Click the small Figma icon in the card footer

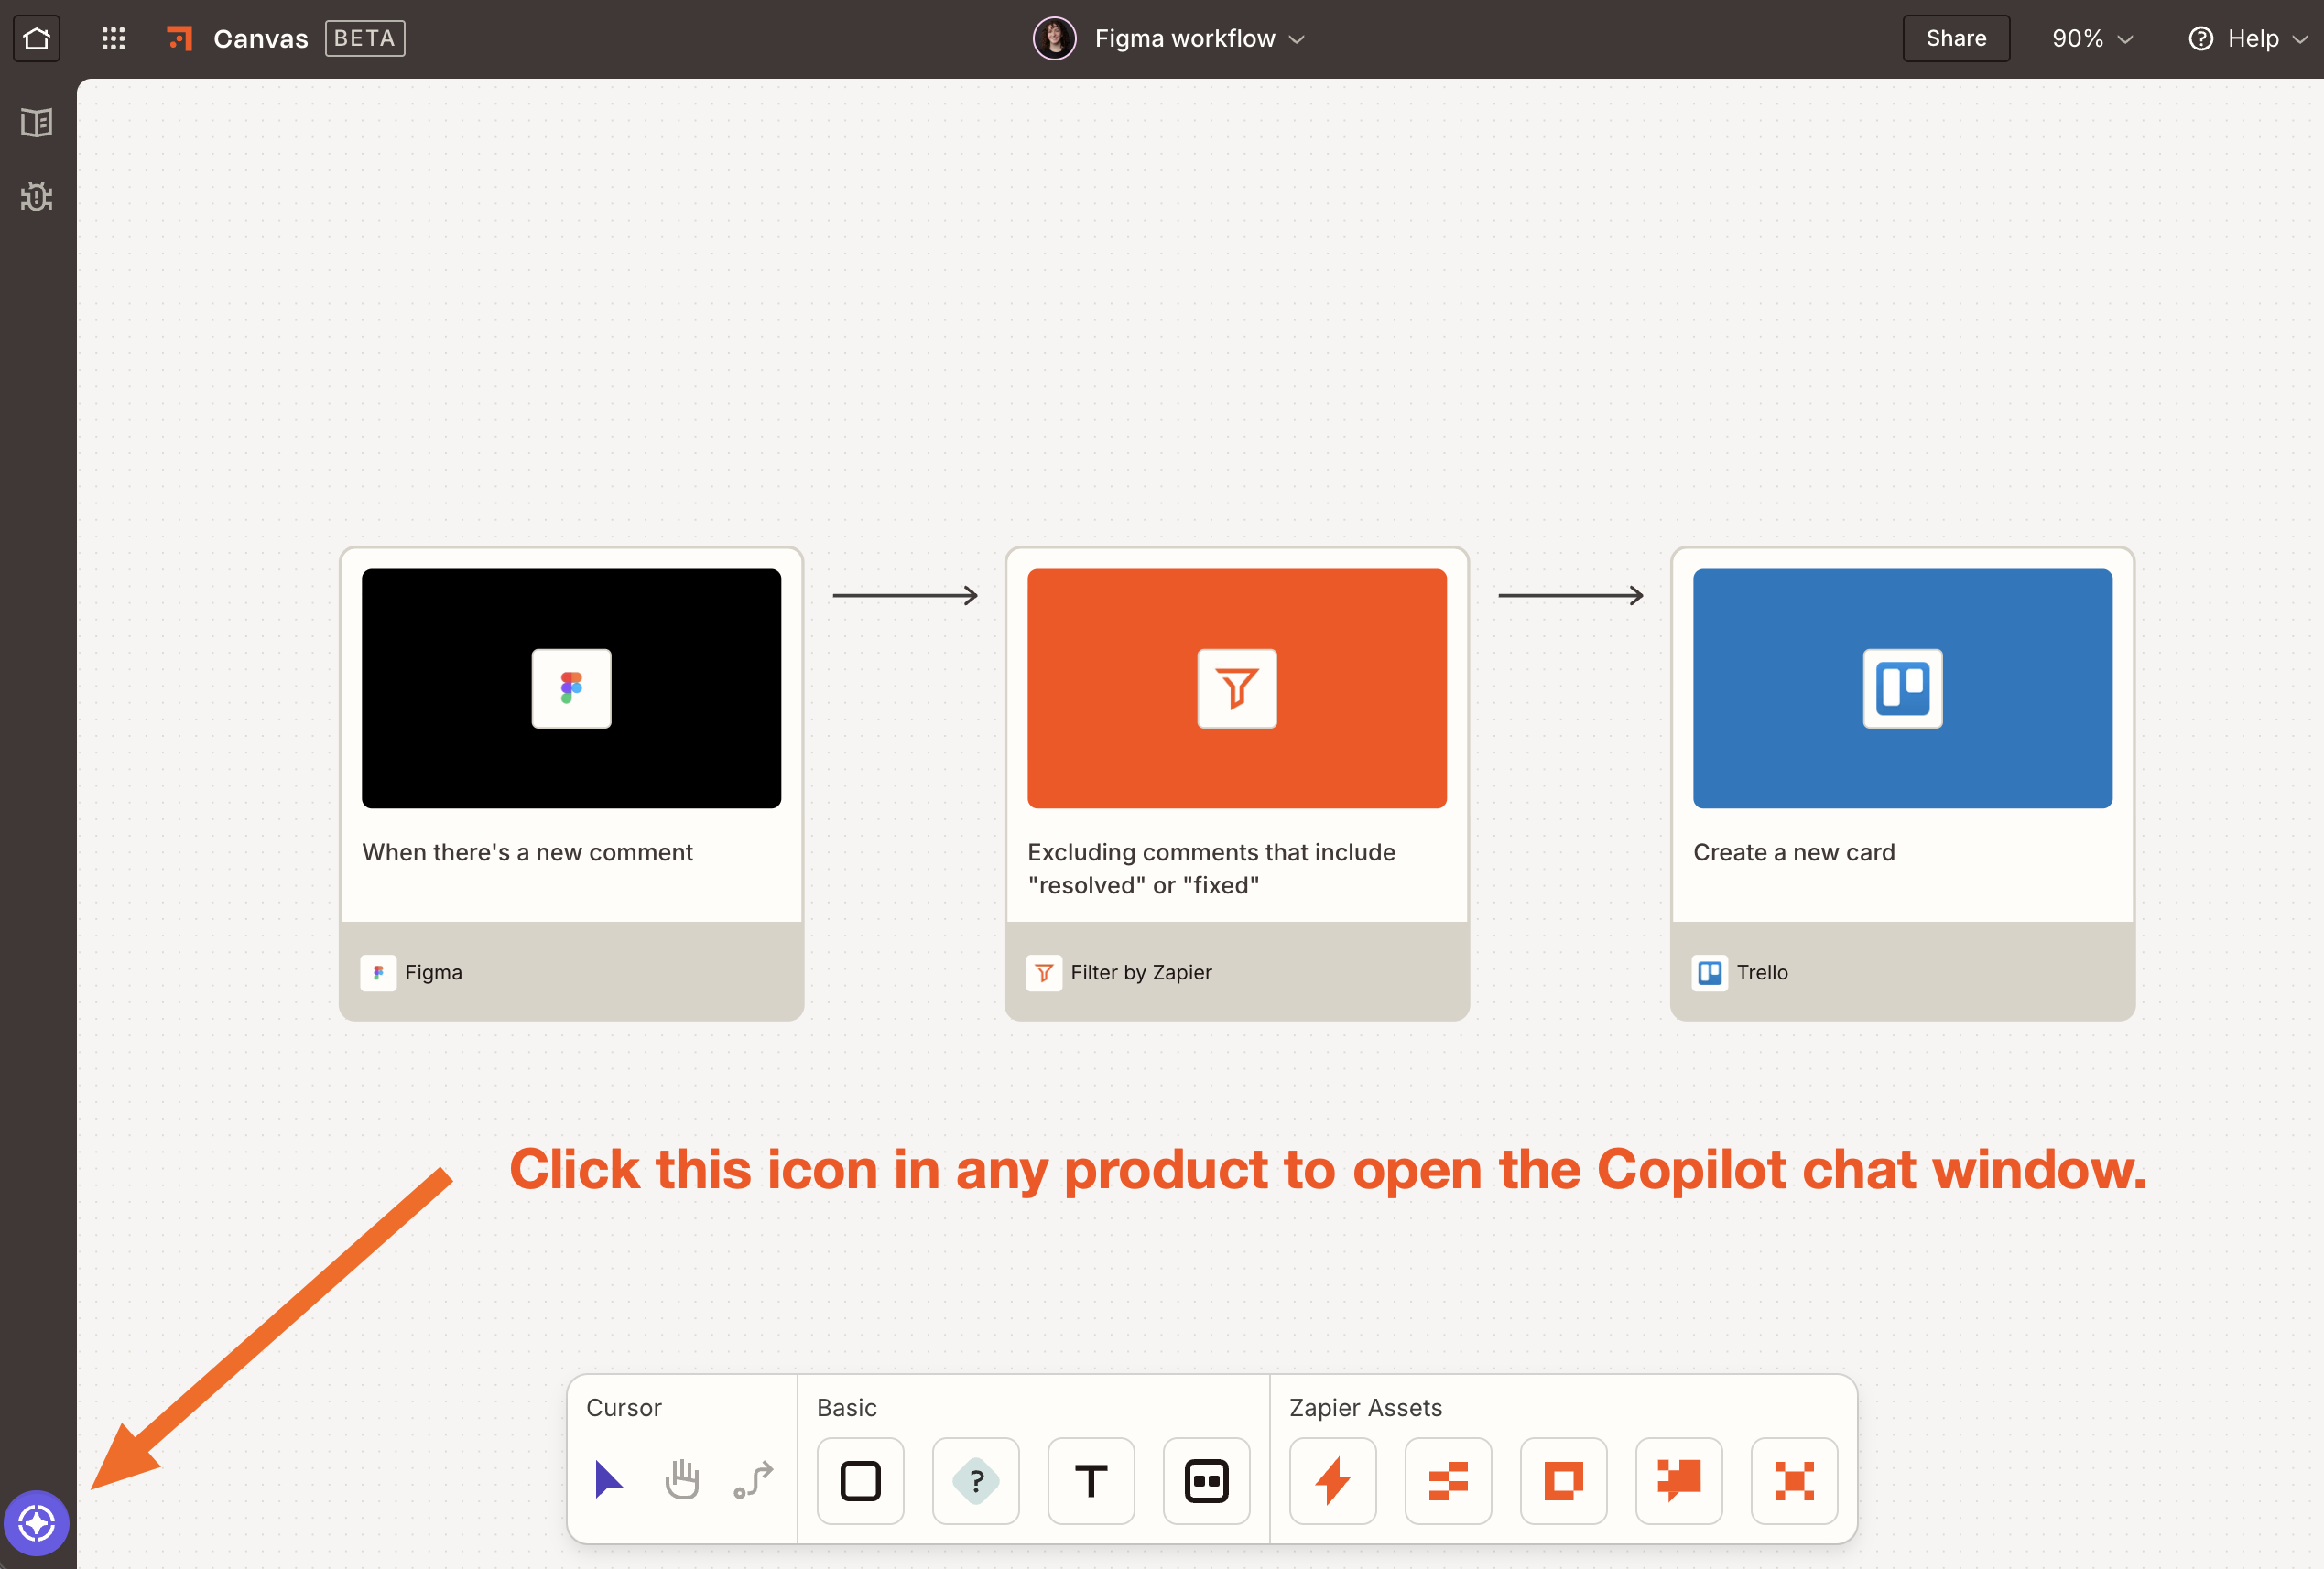click(378, 973)
